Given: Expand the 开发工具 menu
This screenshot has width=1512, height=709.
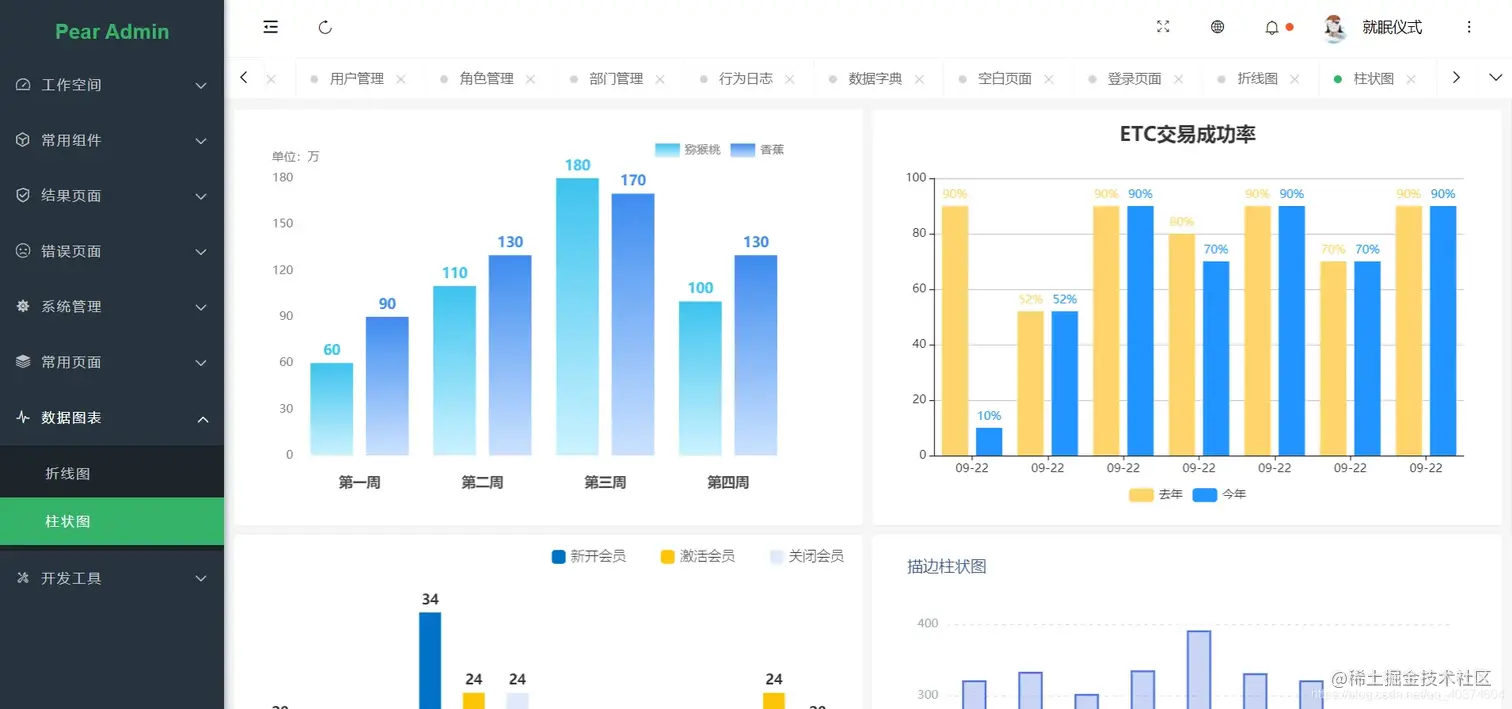Looking at the screenshot, I should 201,579.
